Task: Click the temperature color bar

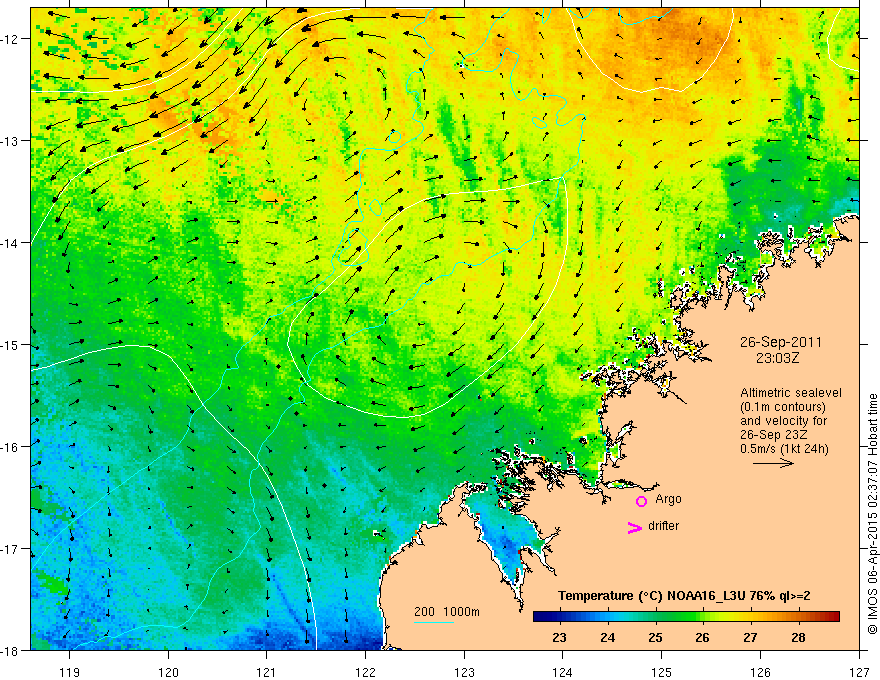Action: [686, 616]
